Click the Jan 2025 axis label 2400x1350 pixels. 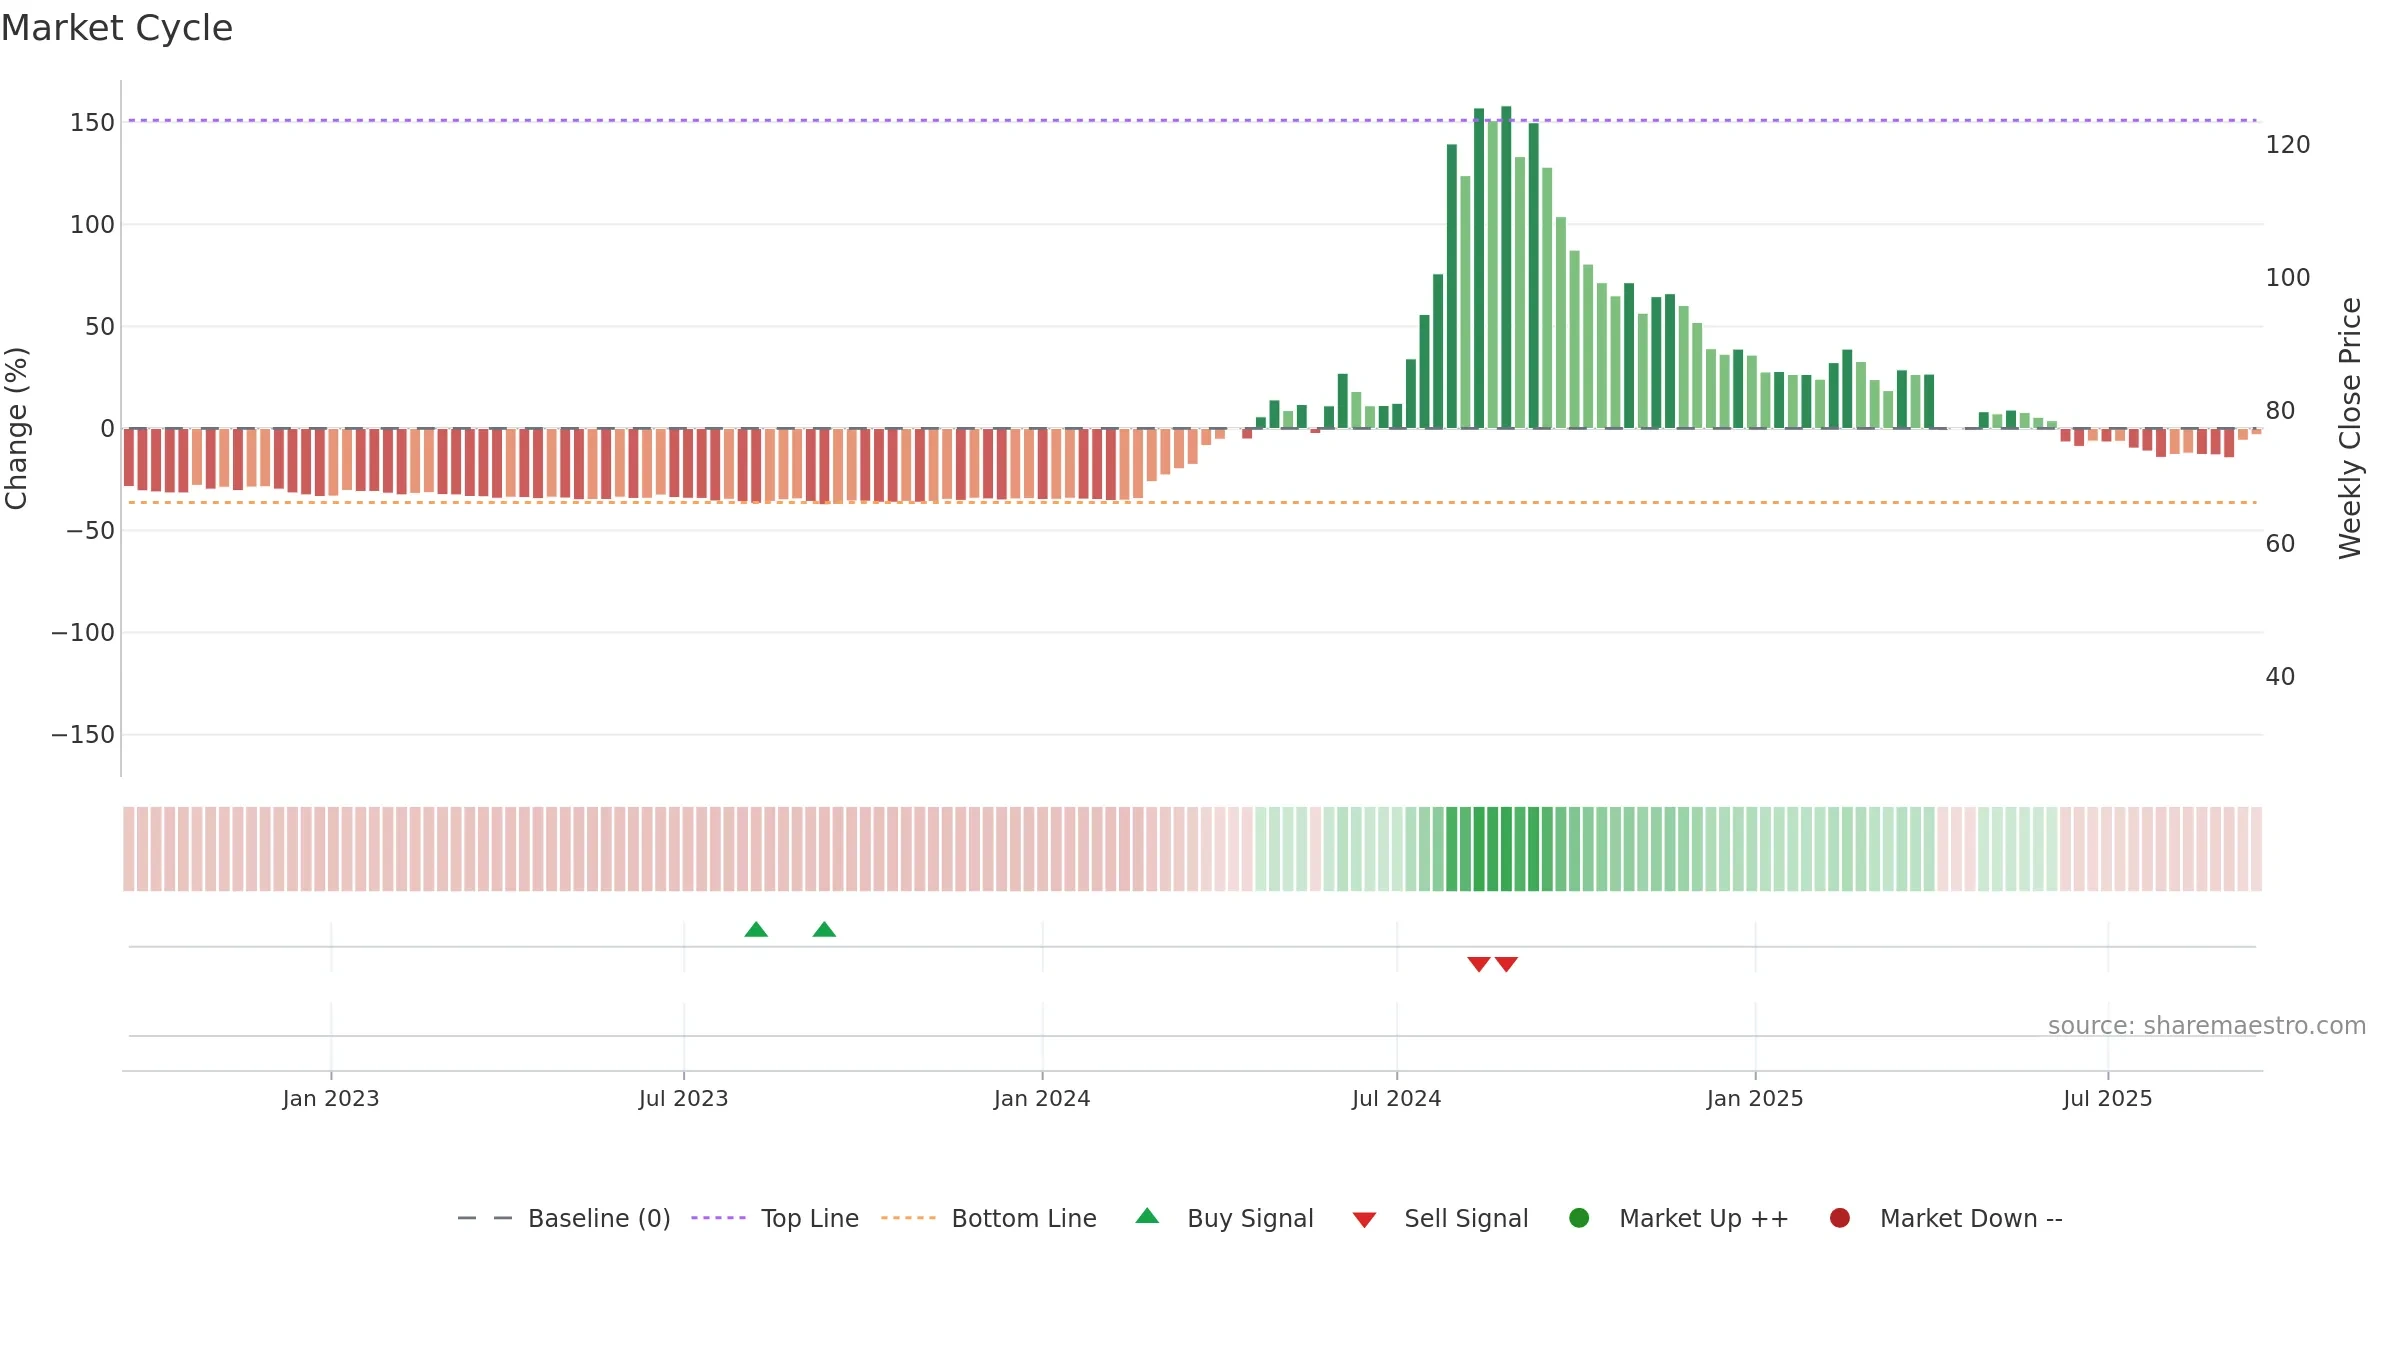pos(1755,1099)
